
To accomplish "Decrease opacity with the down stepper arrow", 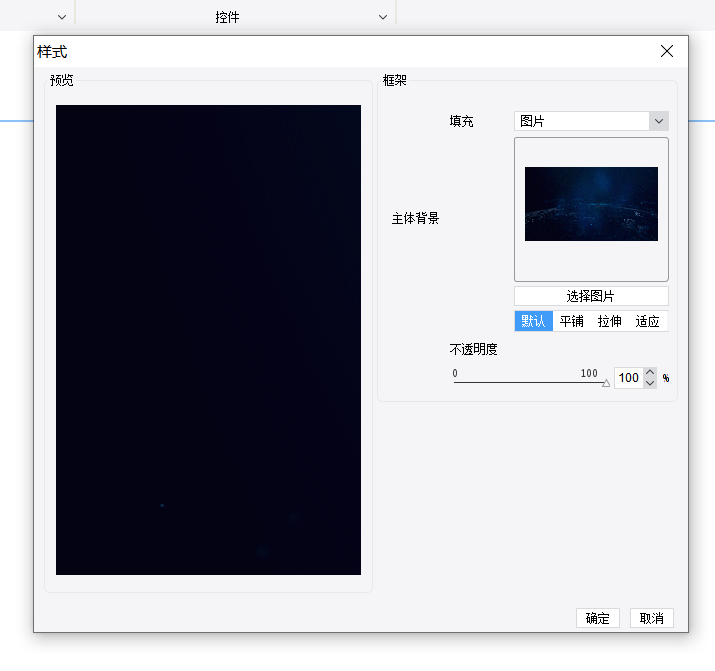I will [x=650, y=383].
